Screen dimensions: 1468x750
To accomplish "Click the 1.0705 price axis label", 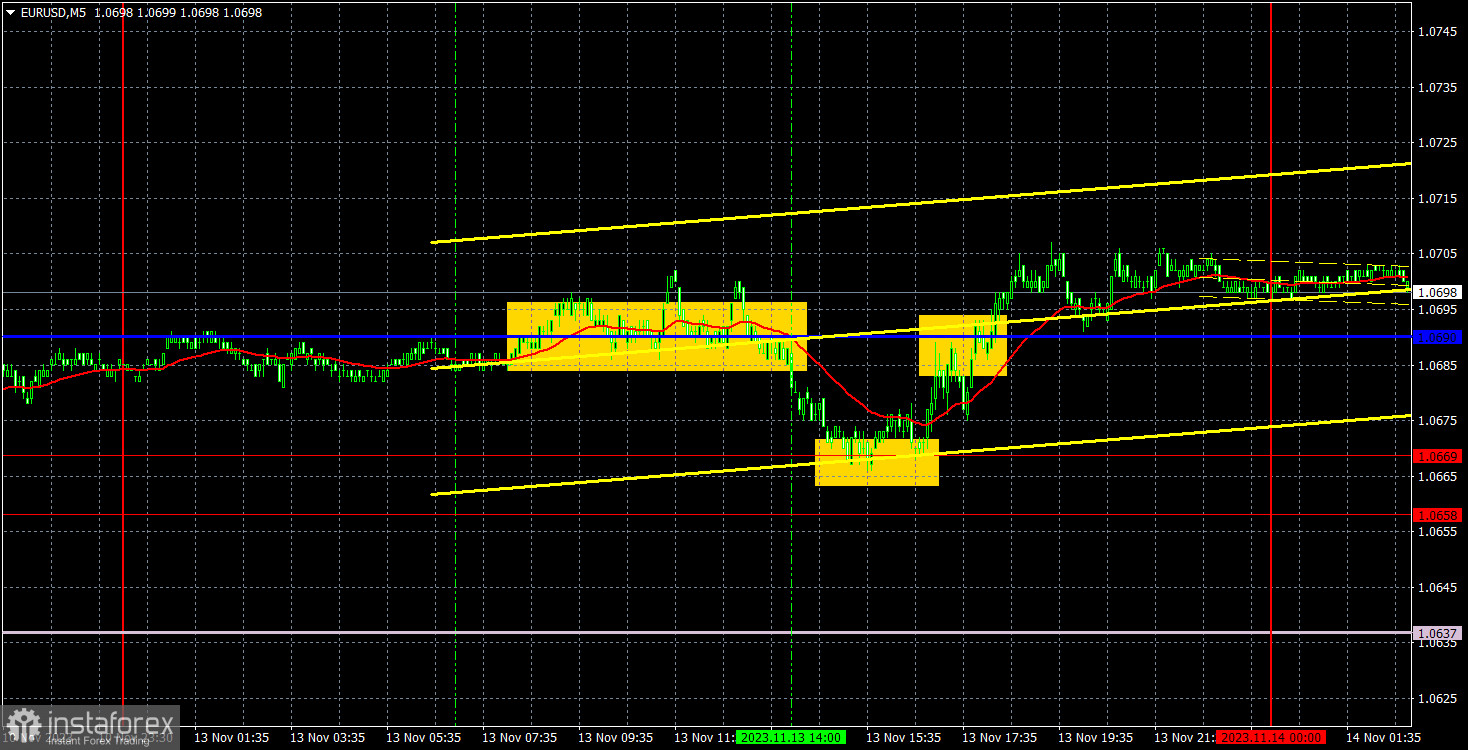I will (x=1437, y=254).
